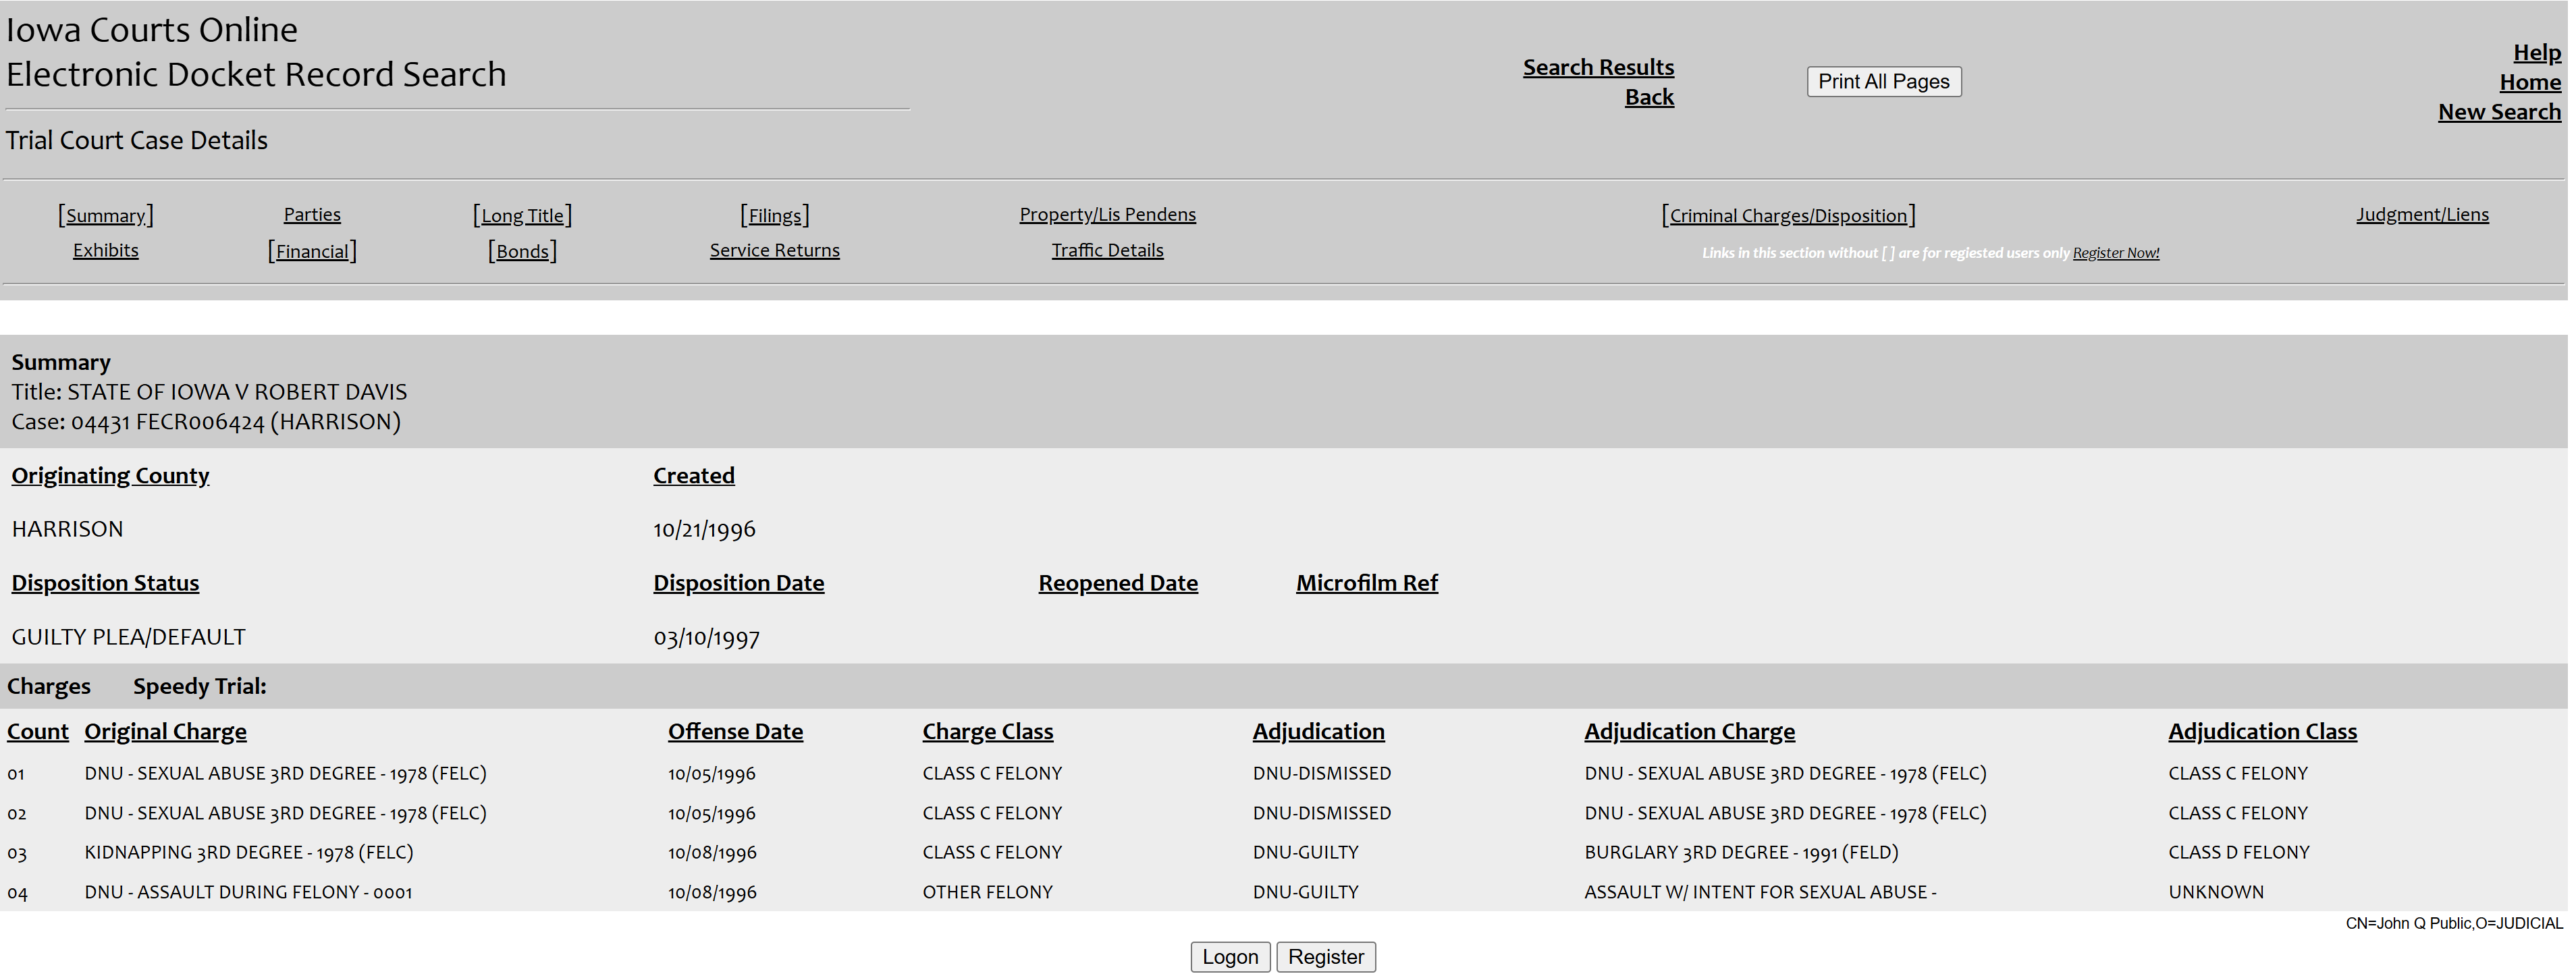Click the Trial Court Case Details heading
Screen dimensions: 2576x976
point(137,140)
